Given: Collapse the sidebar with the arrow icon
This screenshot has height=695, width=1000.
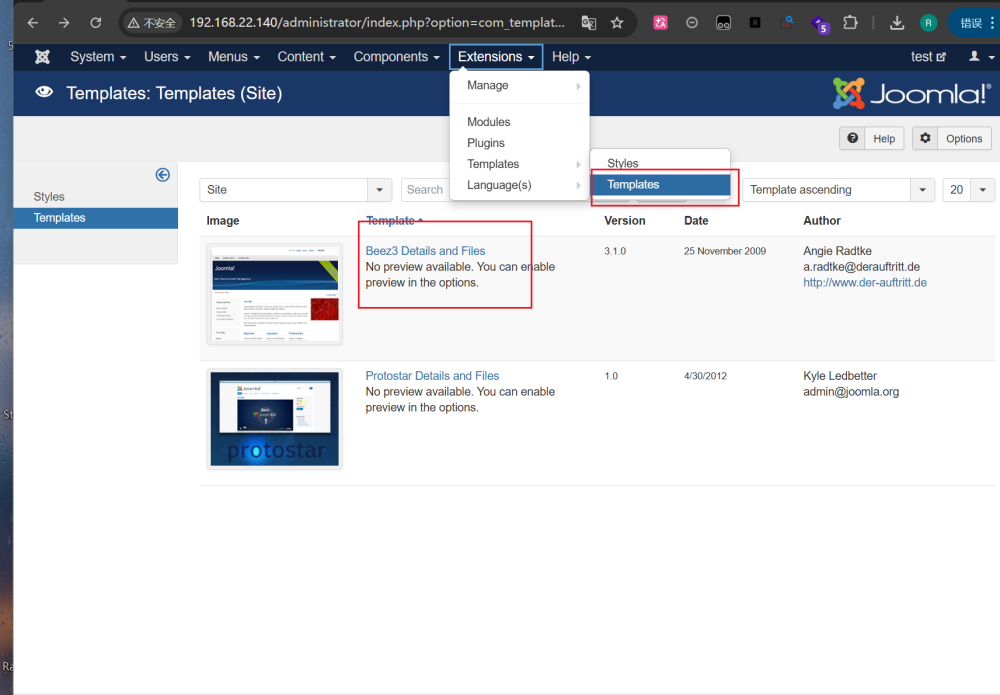Looking at the screenshot, I should click(162, 174).
